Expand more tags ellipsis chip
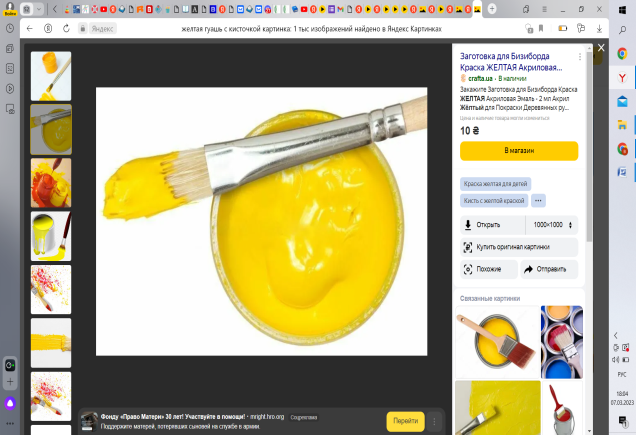 (538, 200)
